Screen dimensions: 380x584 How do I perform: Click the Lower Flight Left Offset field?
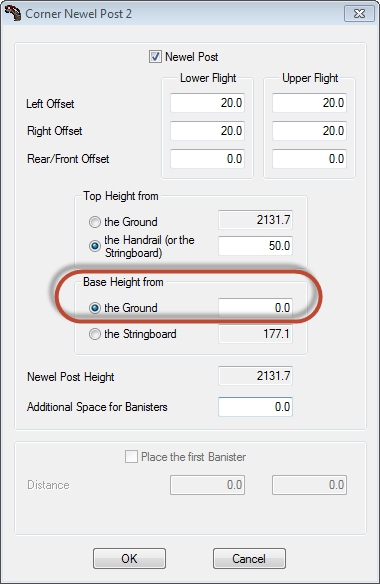pyautogui.click(x=208, y=103)
